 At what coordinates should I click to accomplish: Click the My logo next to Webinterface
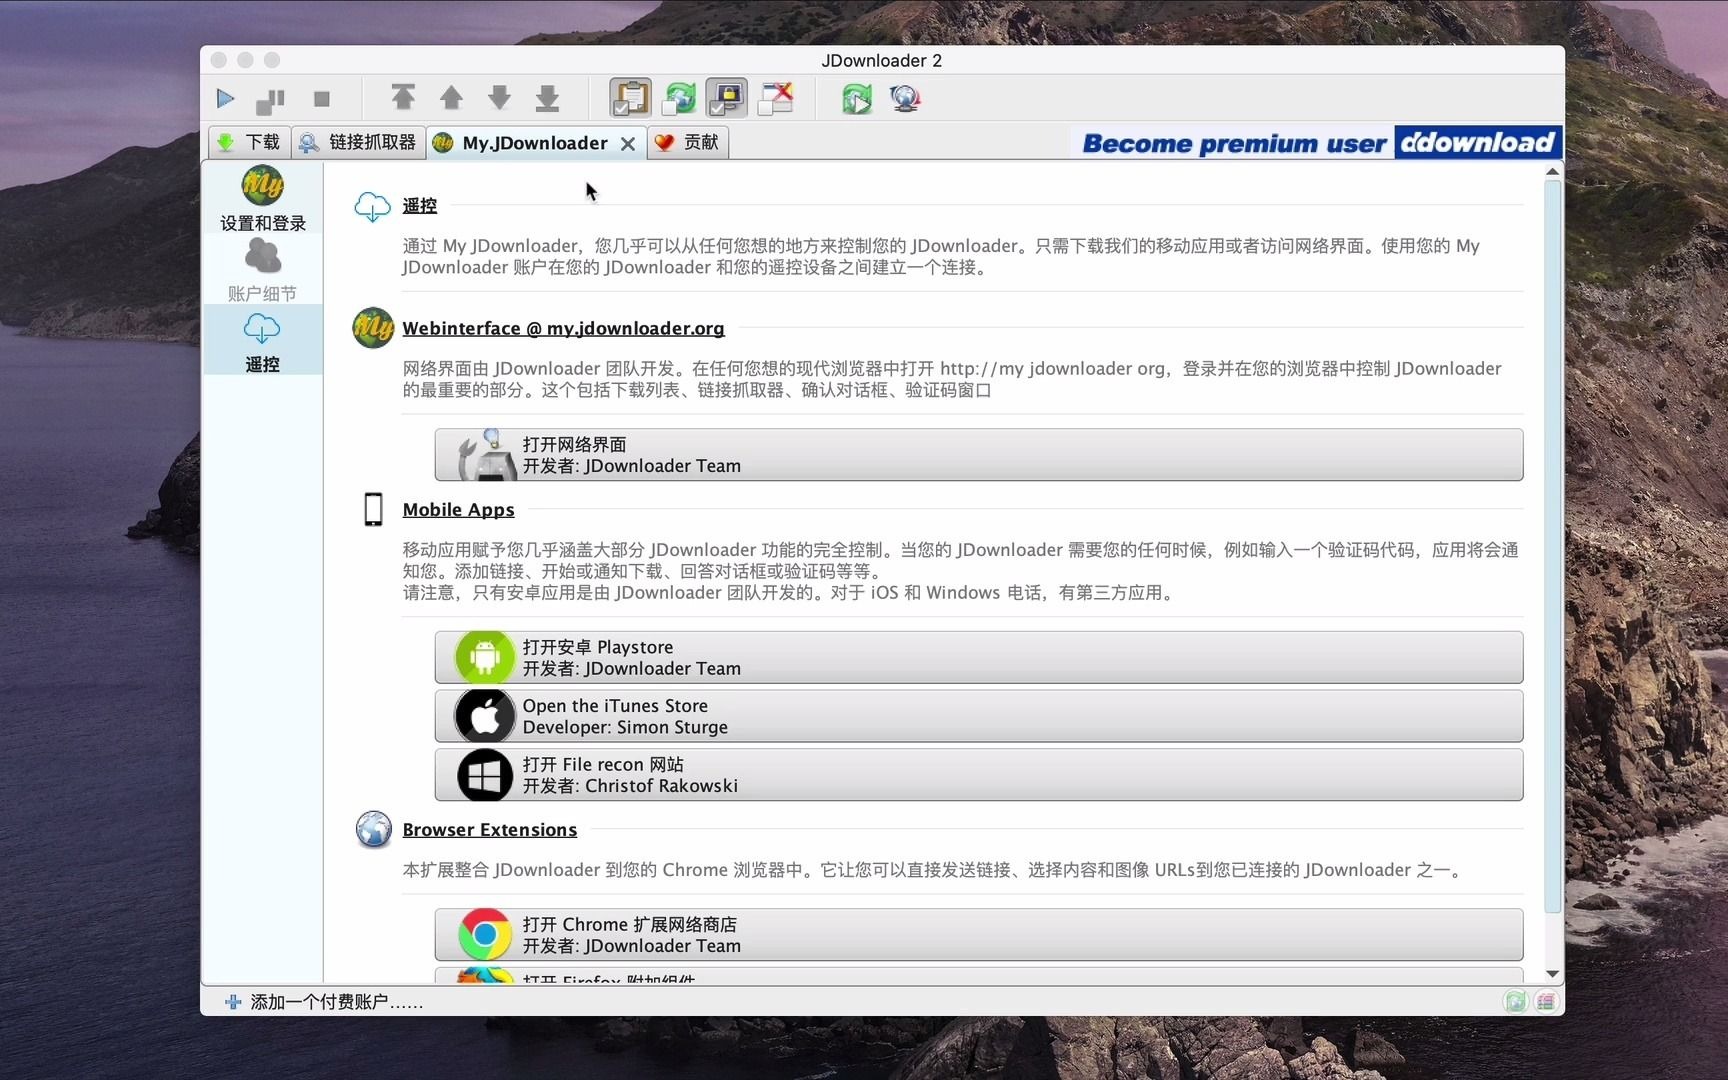pos(373,328)
